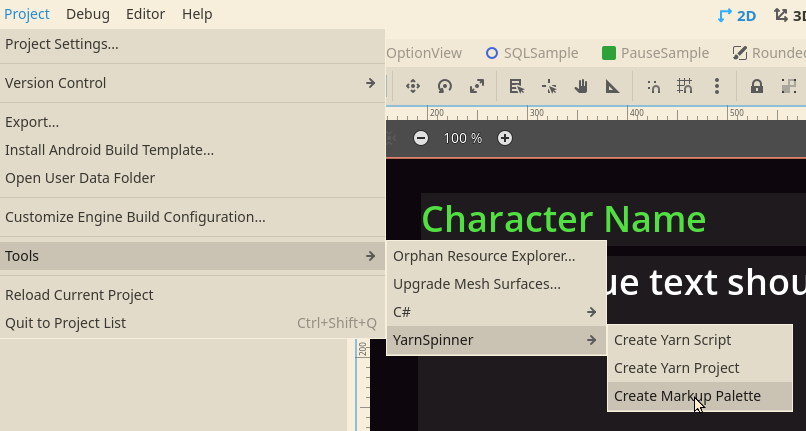Select Customize Engine Build Configuration...
The width and height of the screenshot is (806, 431).
coord(192,217)
